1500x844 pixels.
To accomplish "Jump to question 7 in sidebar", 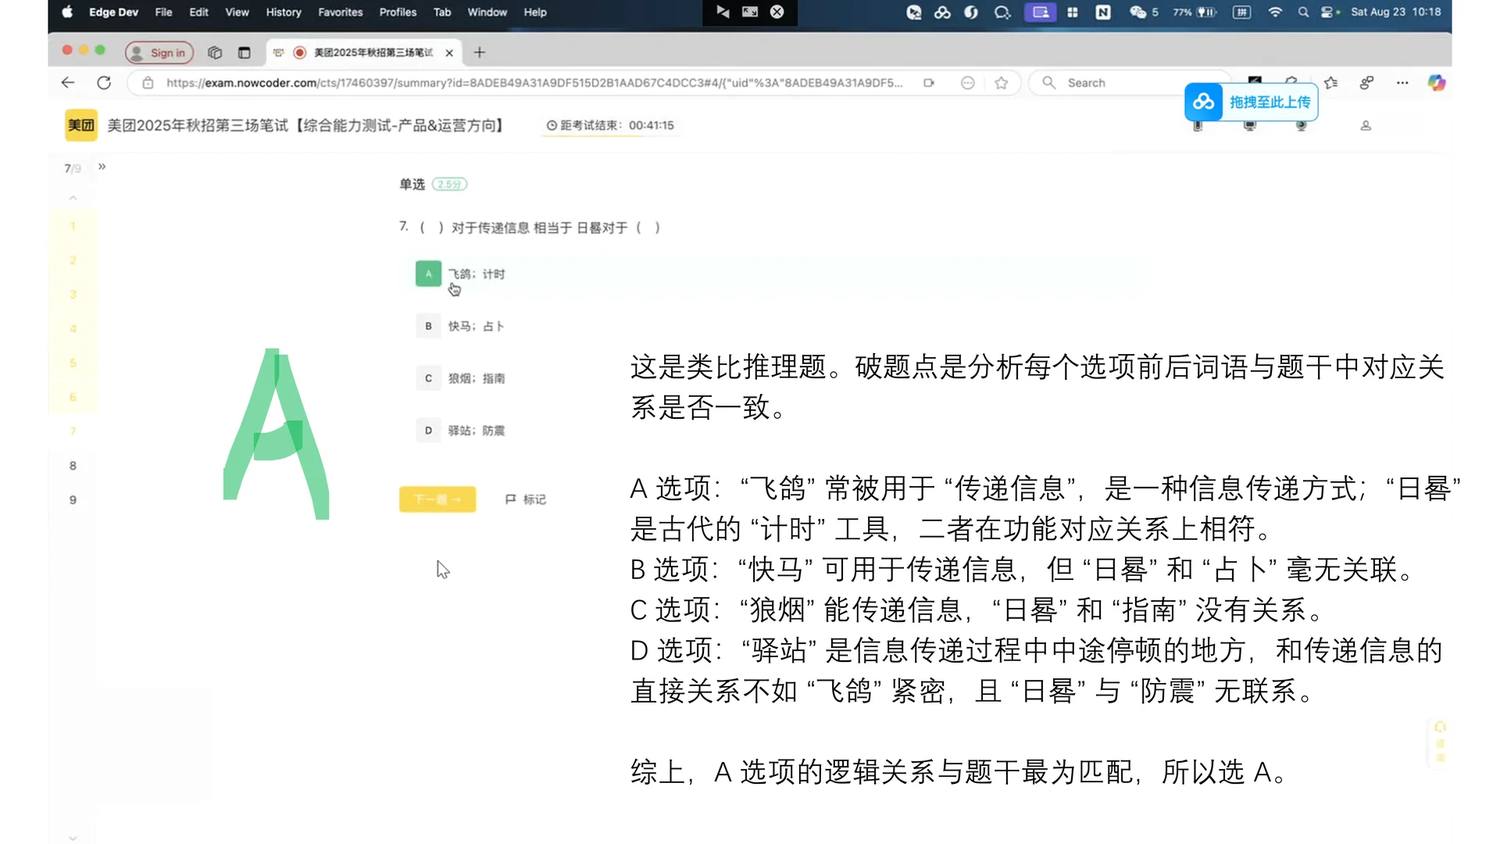I will coord(73,431).
